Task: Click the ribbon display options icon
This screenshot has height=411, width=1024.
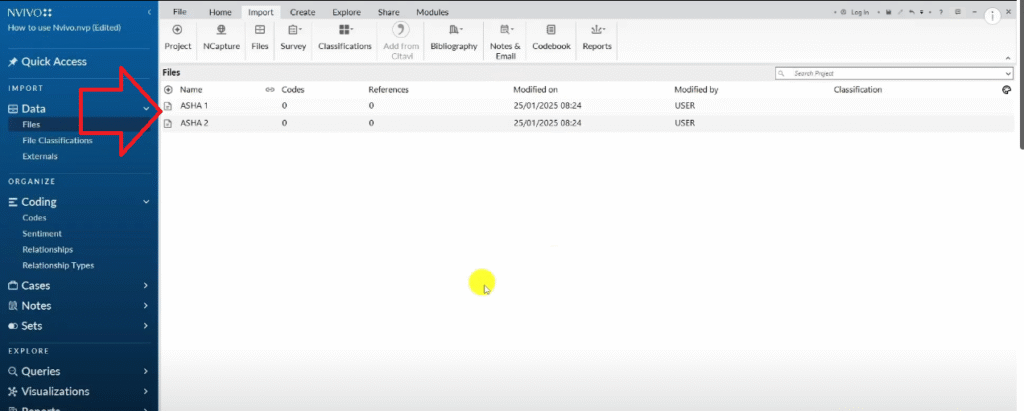Action: tap(958, 12)
